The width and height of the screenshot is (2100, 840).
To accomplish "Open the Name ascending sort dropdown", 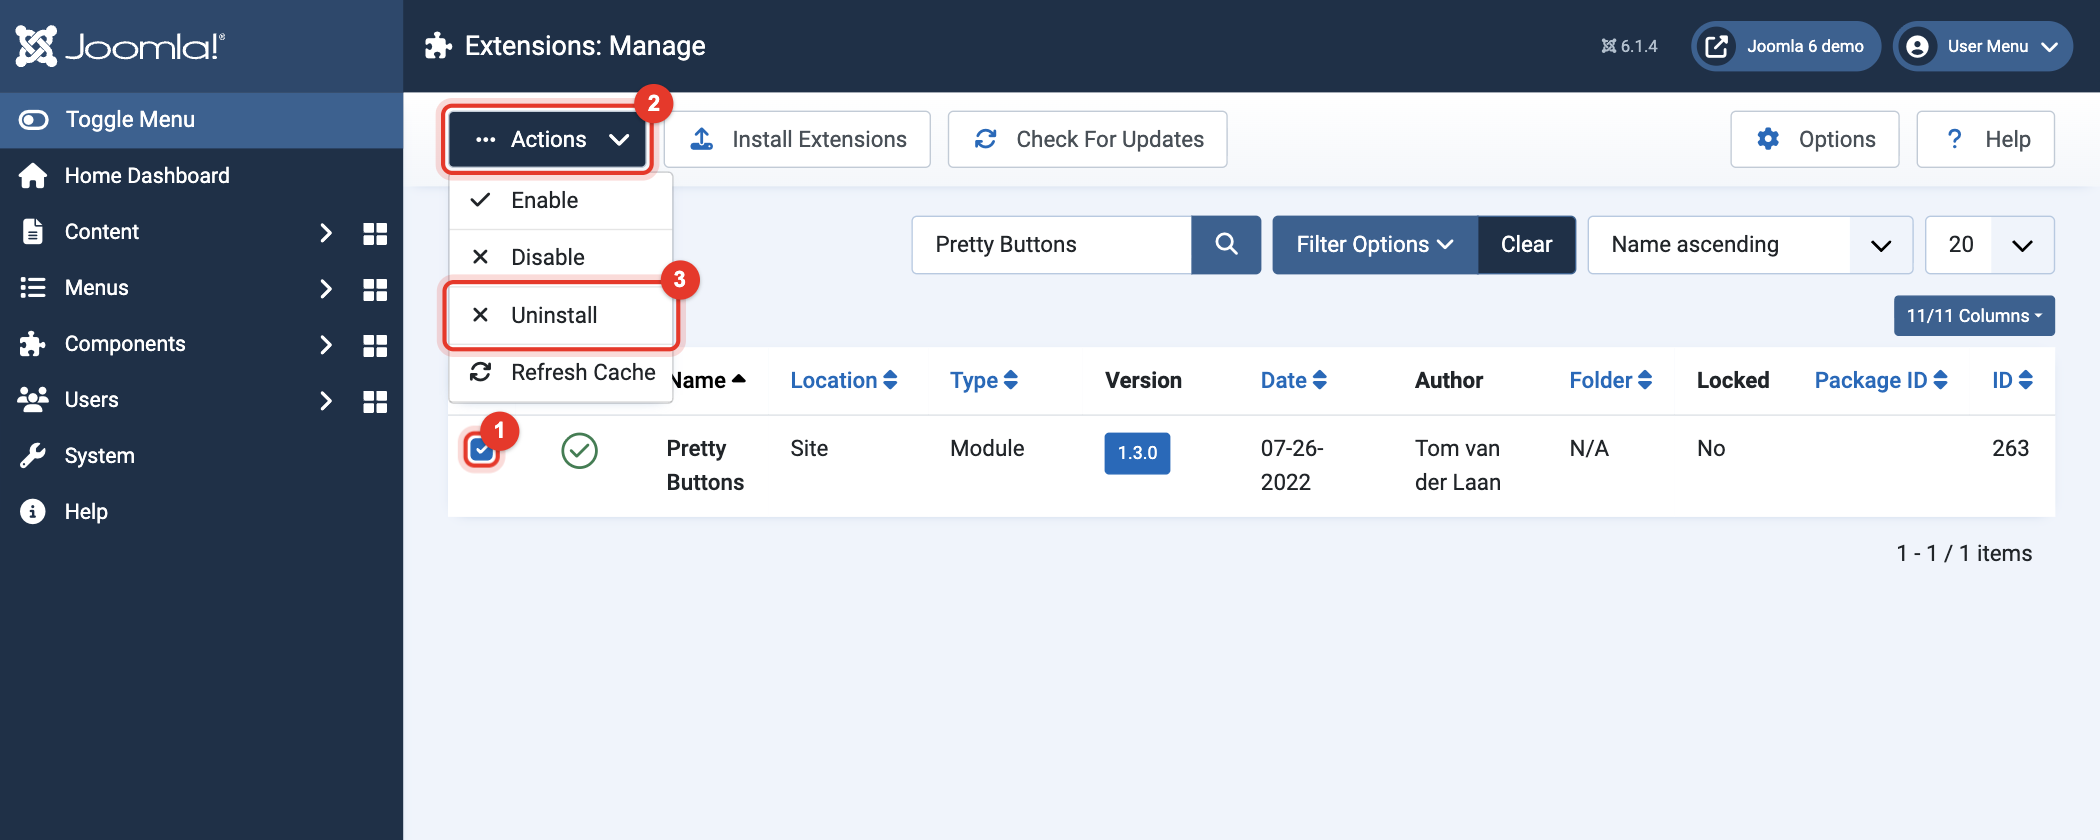I will 1750,245.
